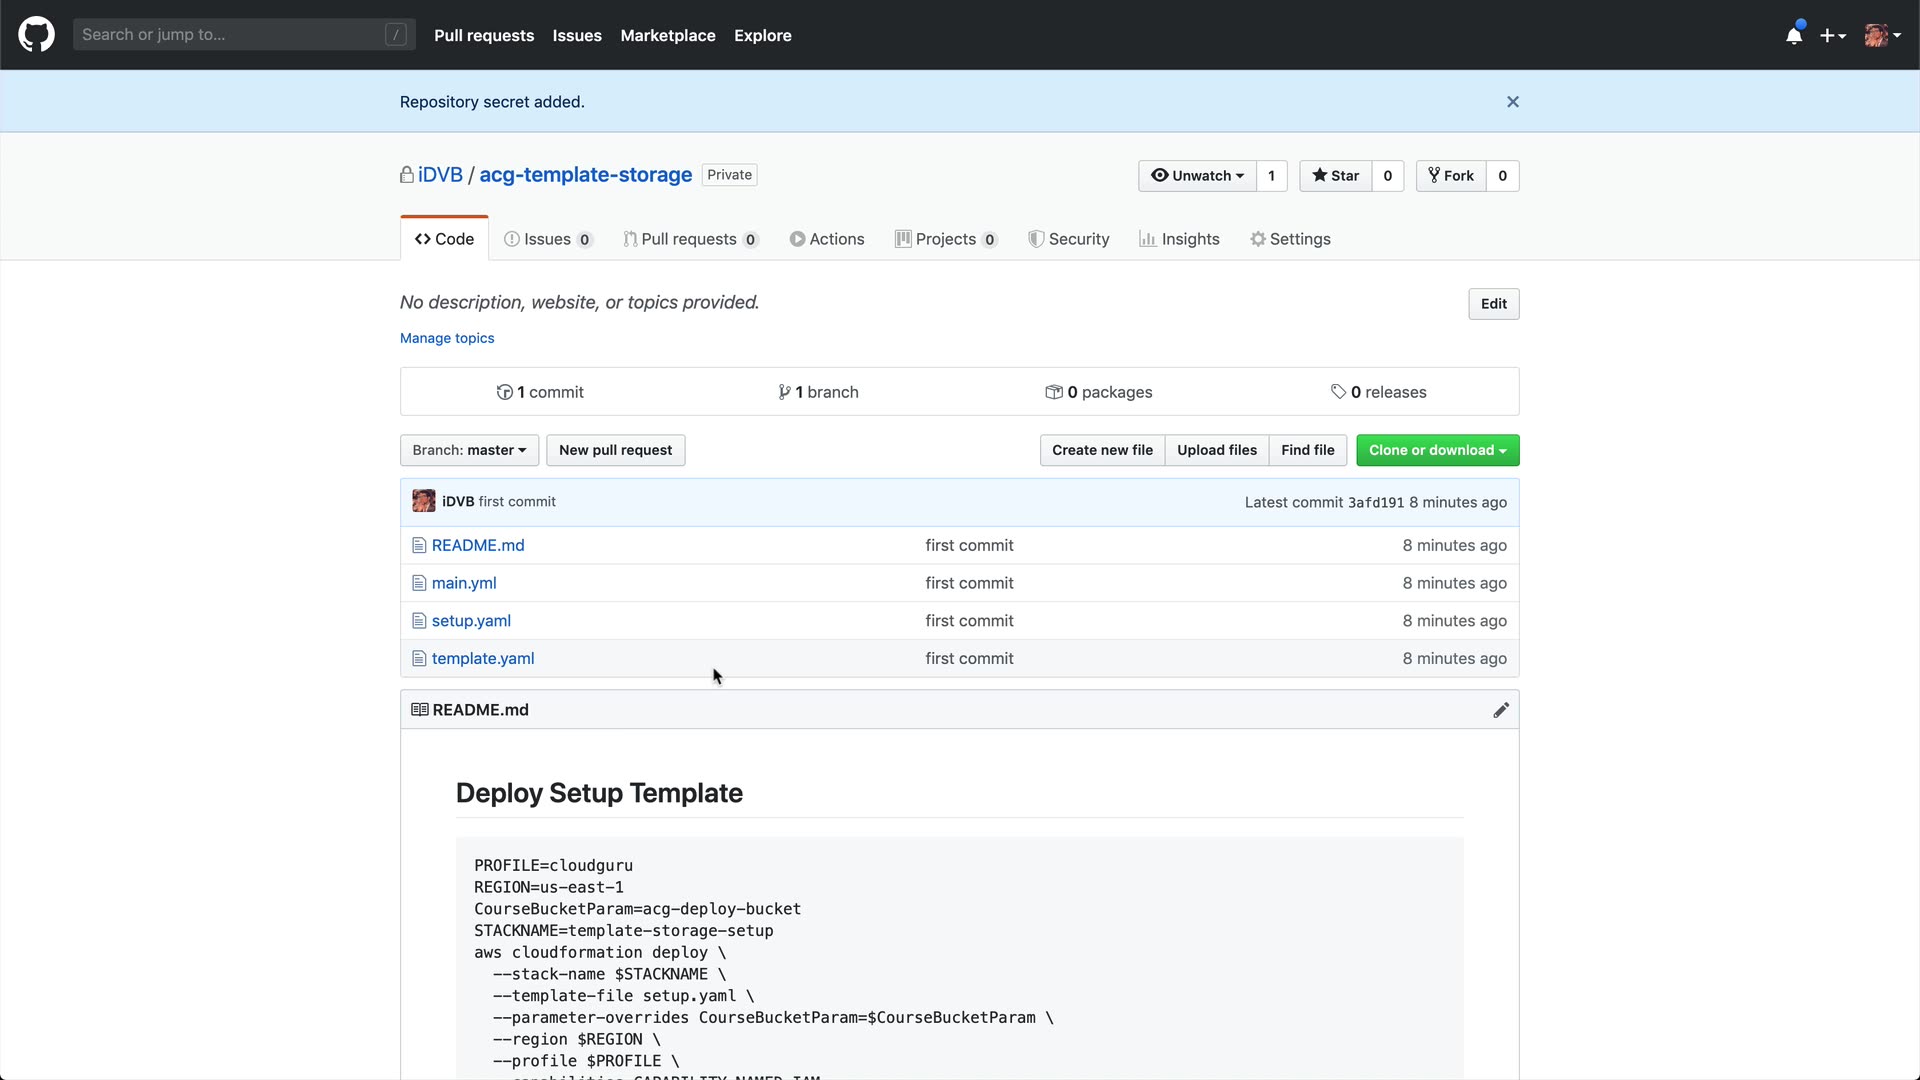Viewport: 1920px width, 1080px height.
Task: Click the 0 releases tag icon
Action: (1338, 392)
